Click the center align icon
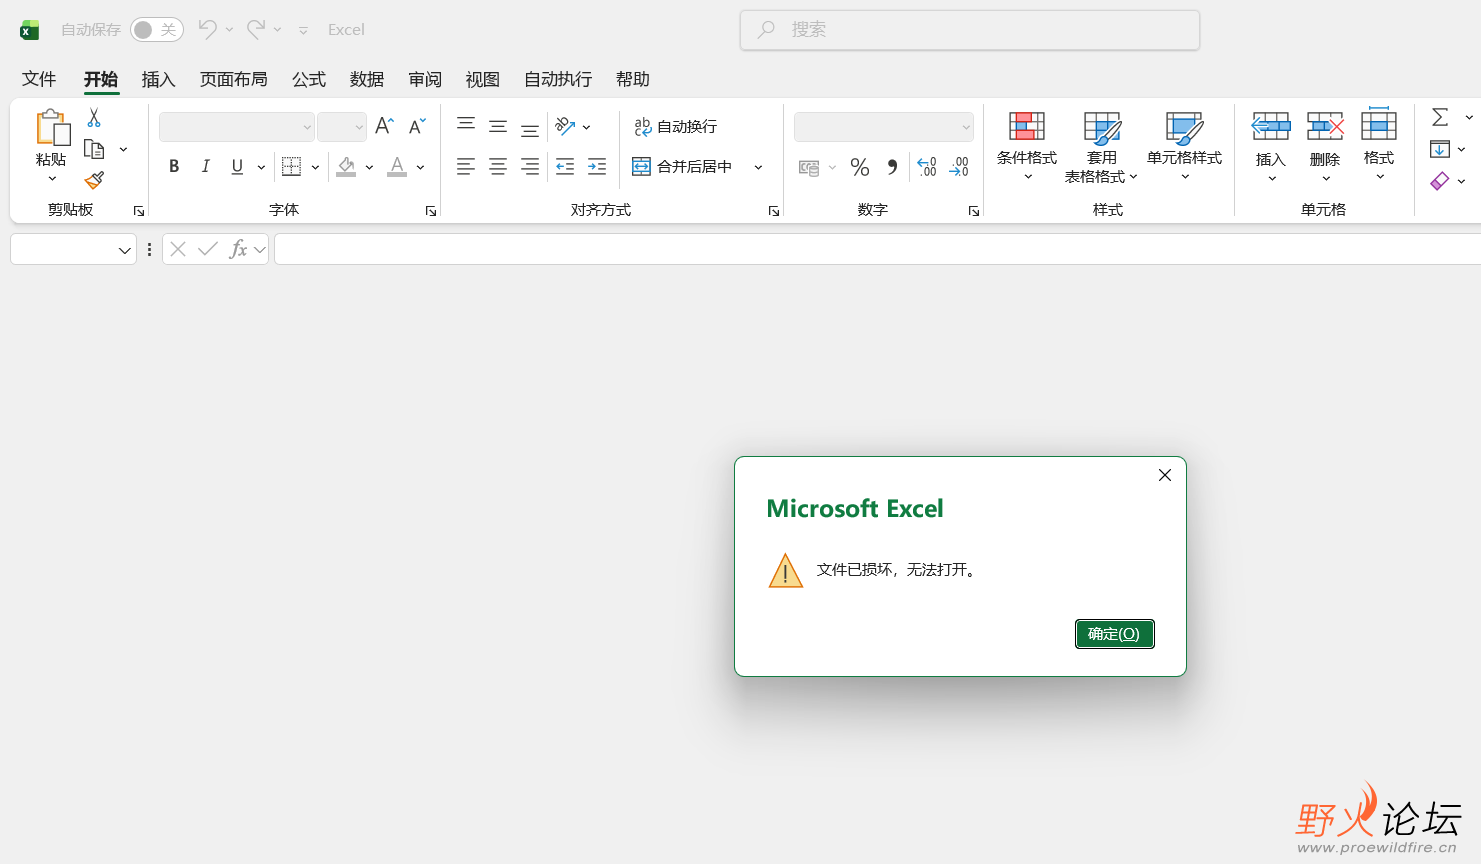 (498, 167)
